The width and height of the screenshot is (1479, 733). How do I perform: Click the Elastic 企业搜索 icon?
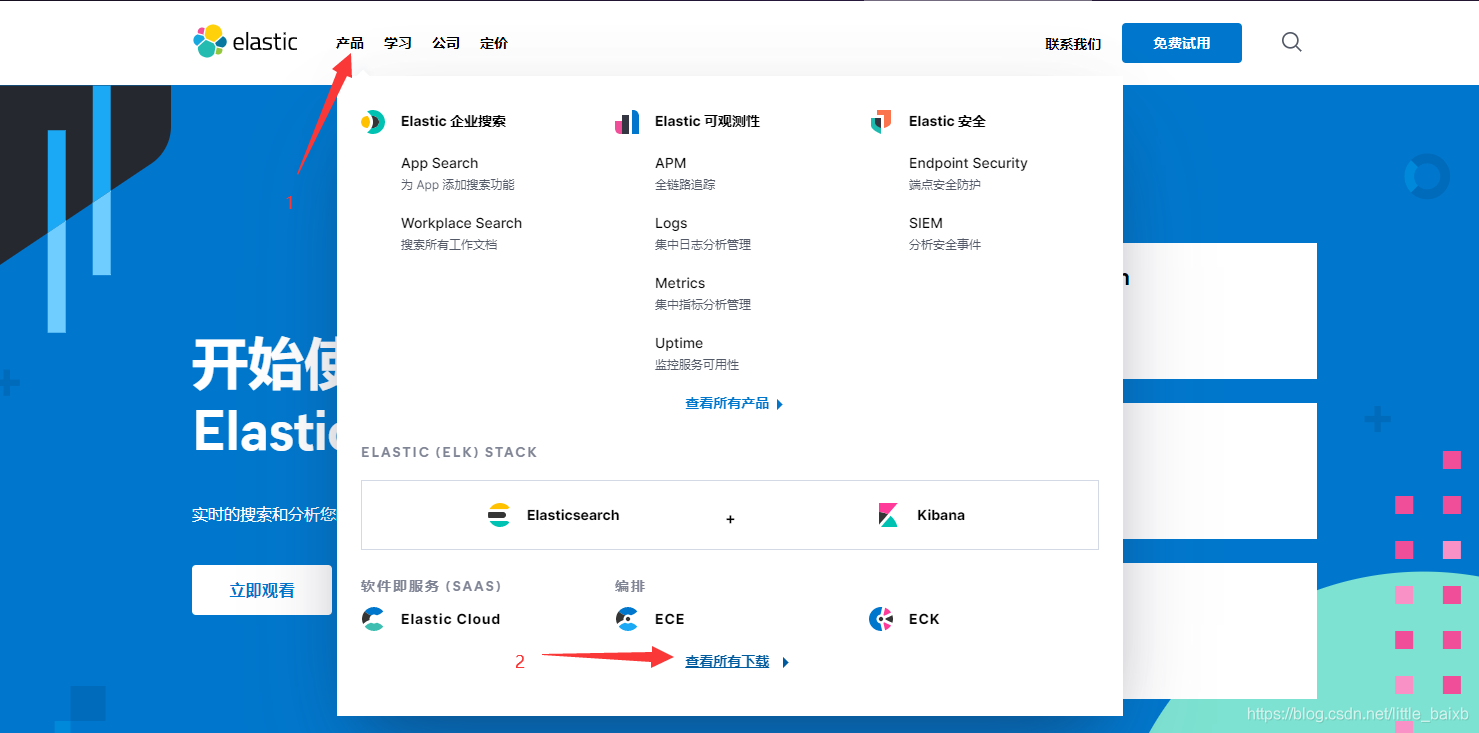(x=373, y=122)
